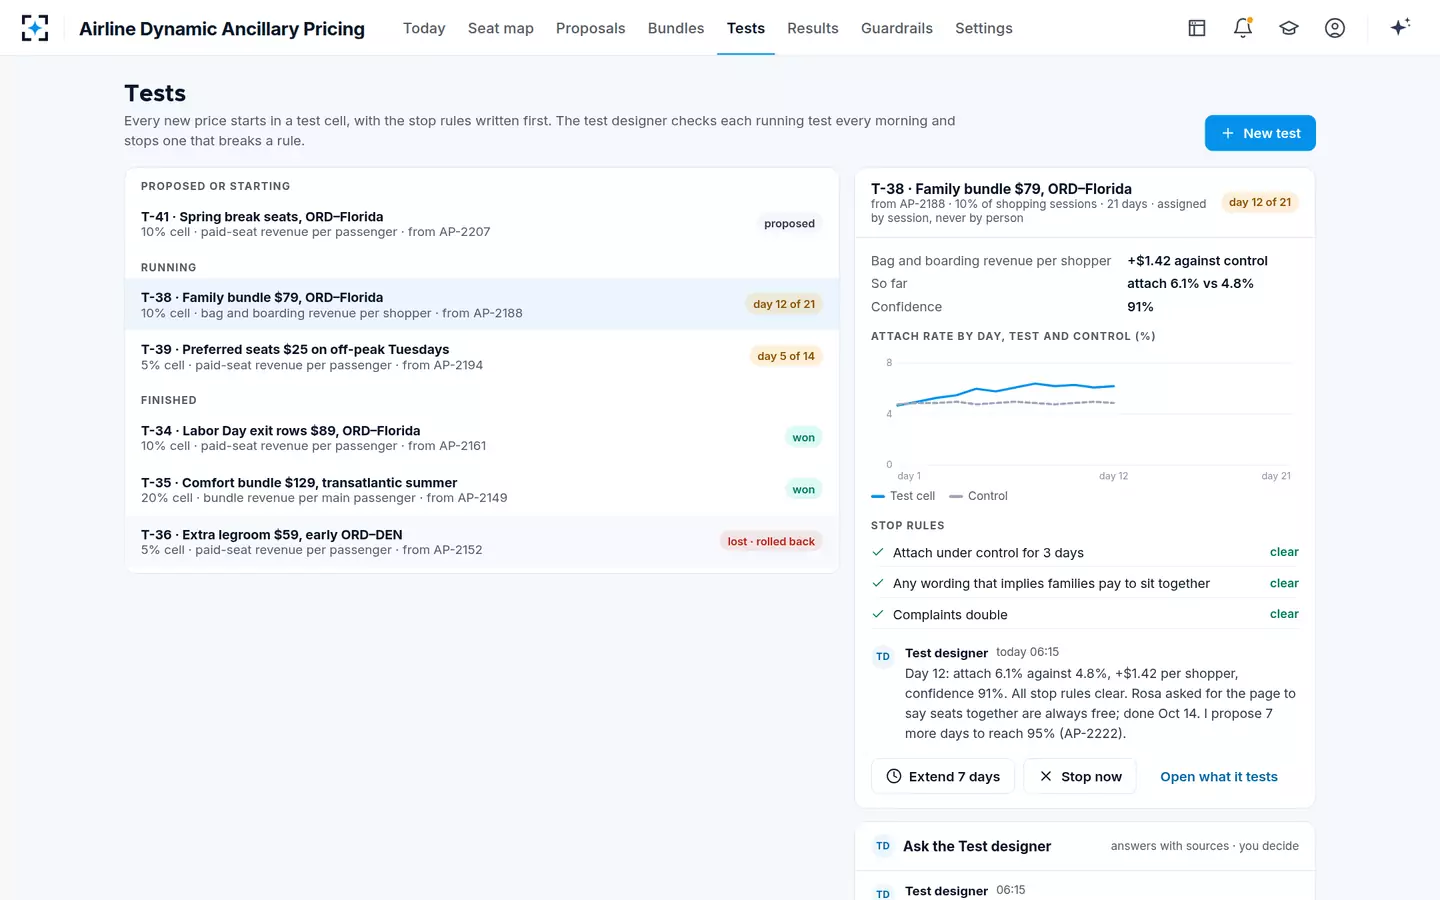Image resolution: width=1440 pixels, height=900 pixels.
Task: Go to the Today tab
Action: click(x=424, y=28)
